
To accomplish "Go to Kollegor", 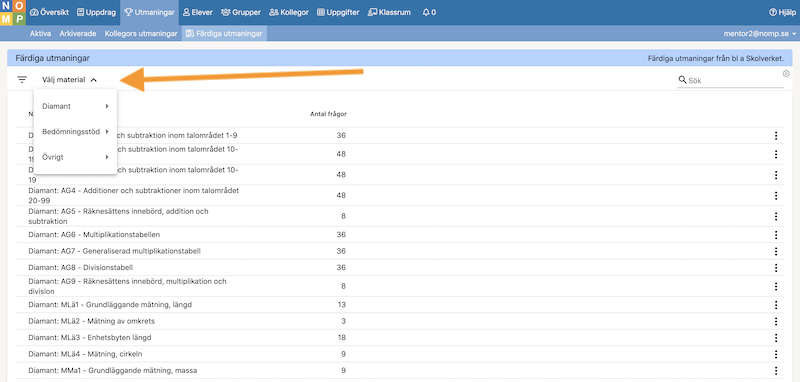I will coord(289,12).
